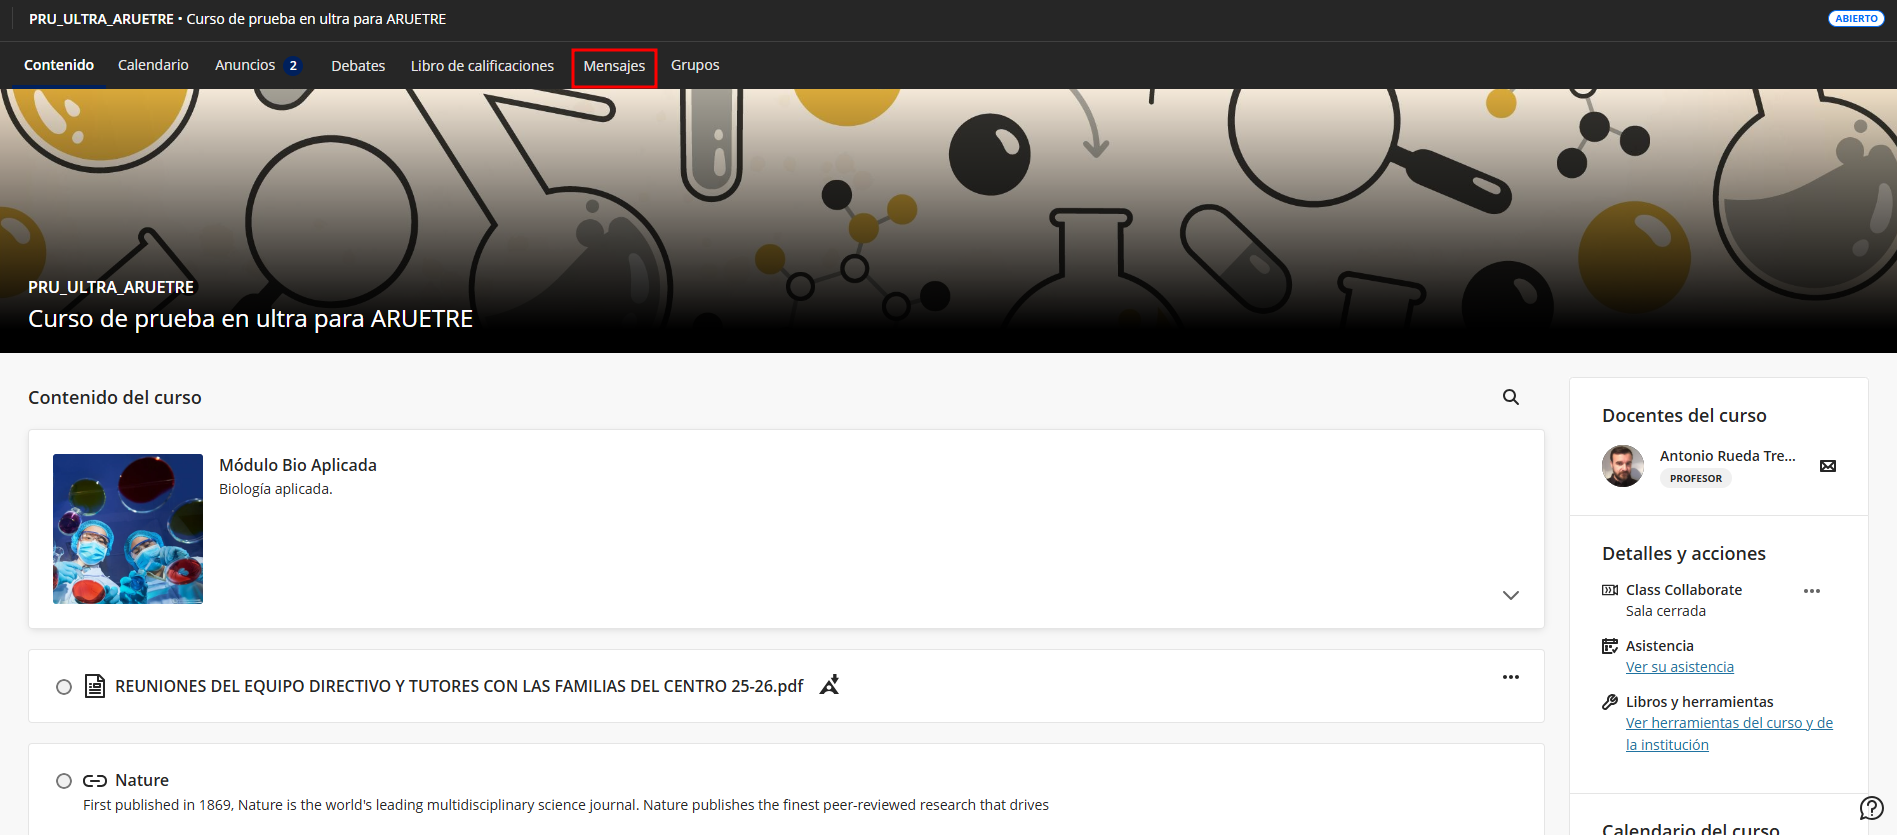Screen dimensions: 1897x835
Task: Click the search icon in course content
Action: tap(1510, 397)
